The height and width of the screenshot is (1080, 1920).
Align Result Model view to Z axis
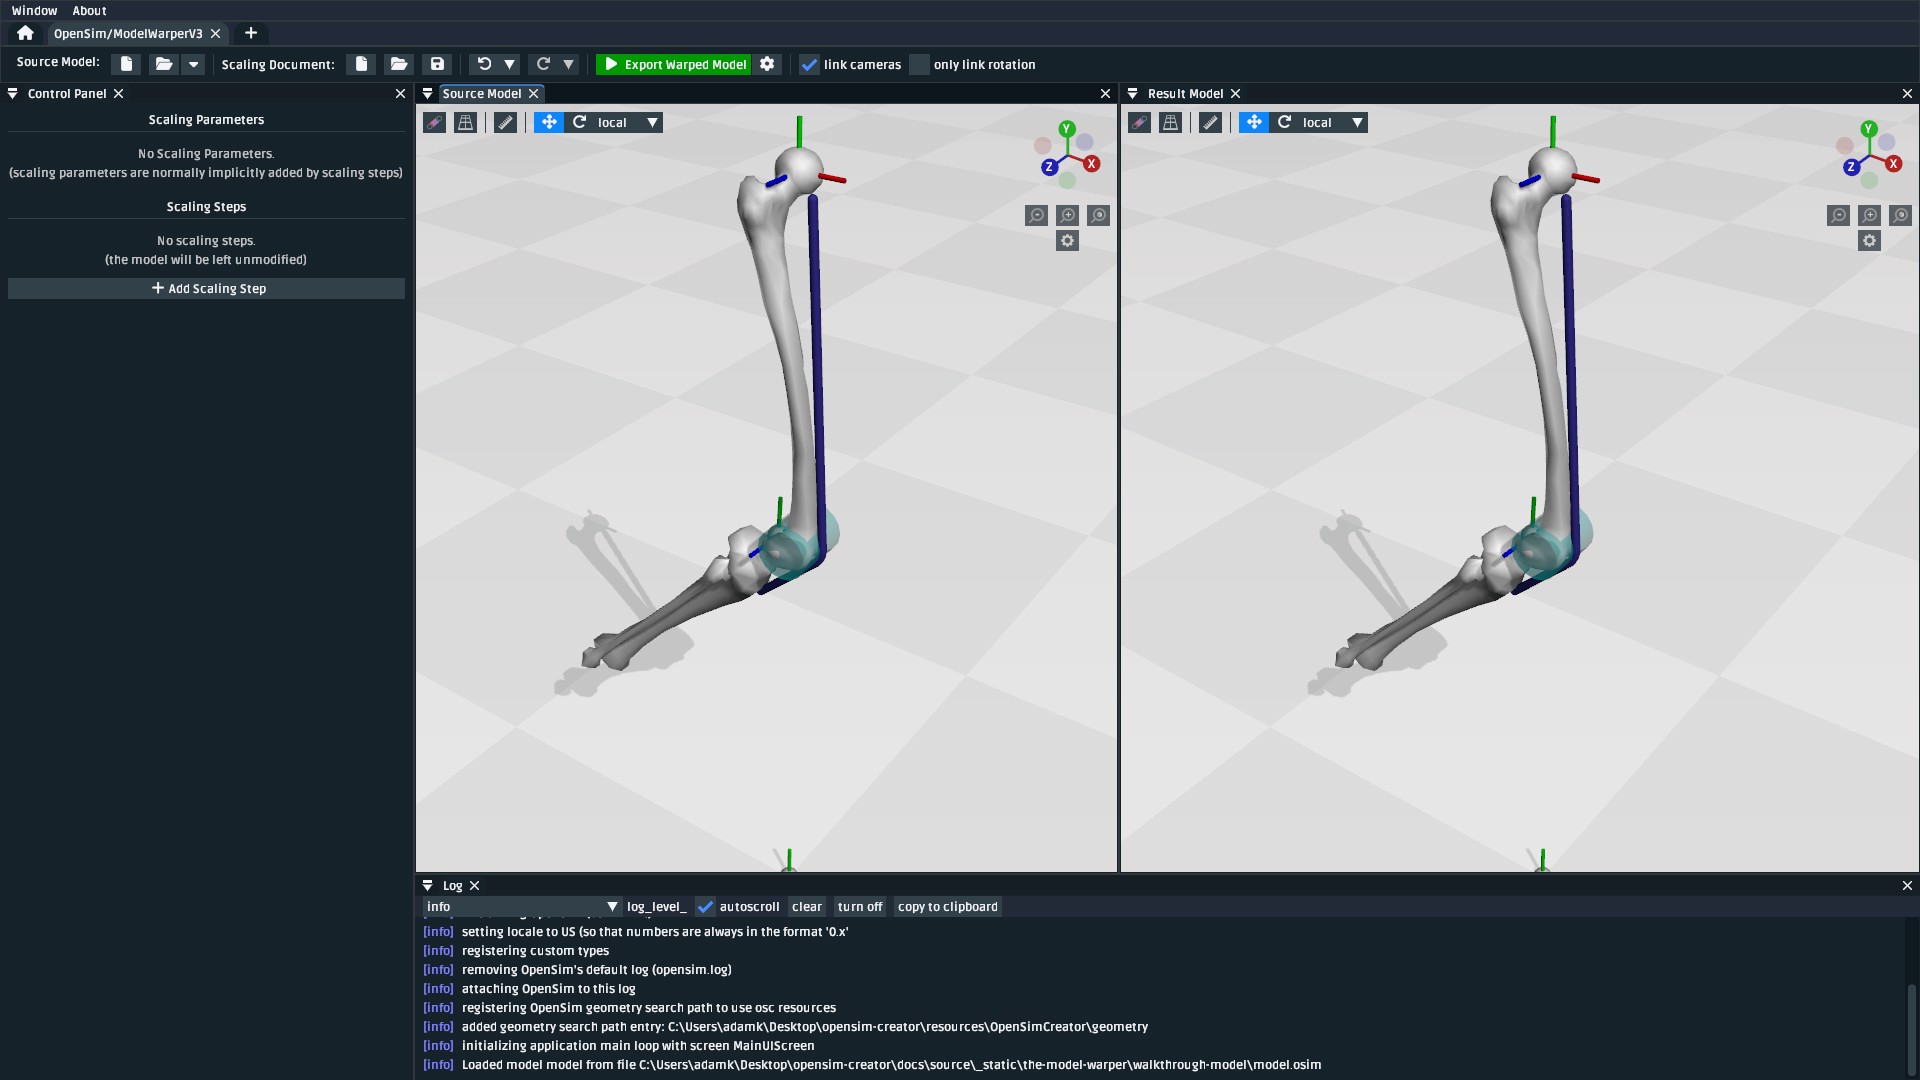[1851, 167]
